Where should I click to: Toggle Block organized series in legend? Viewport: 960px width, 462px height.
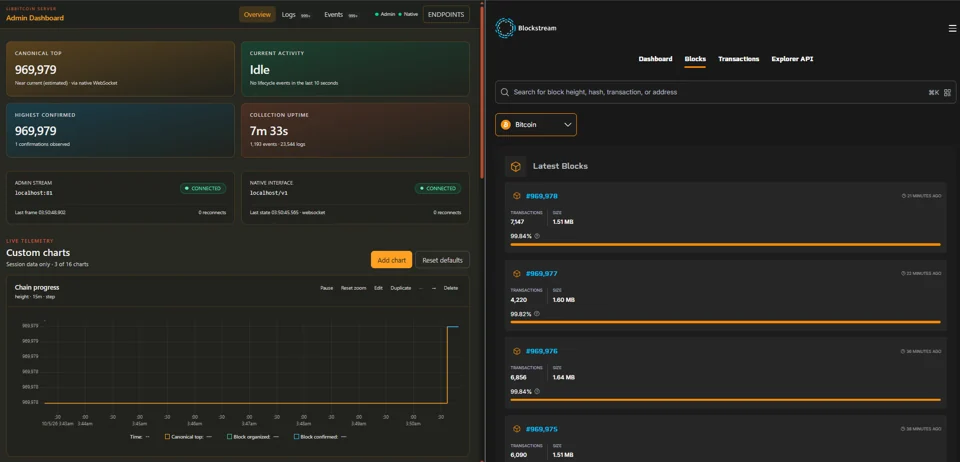[253, 437]
